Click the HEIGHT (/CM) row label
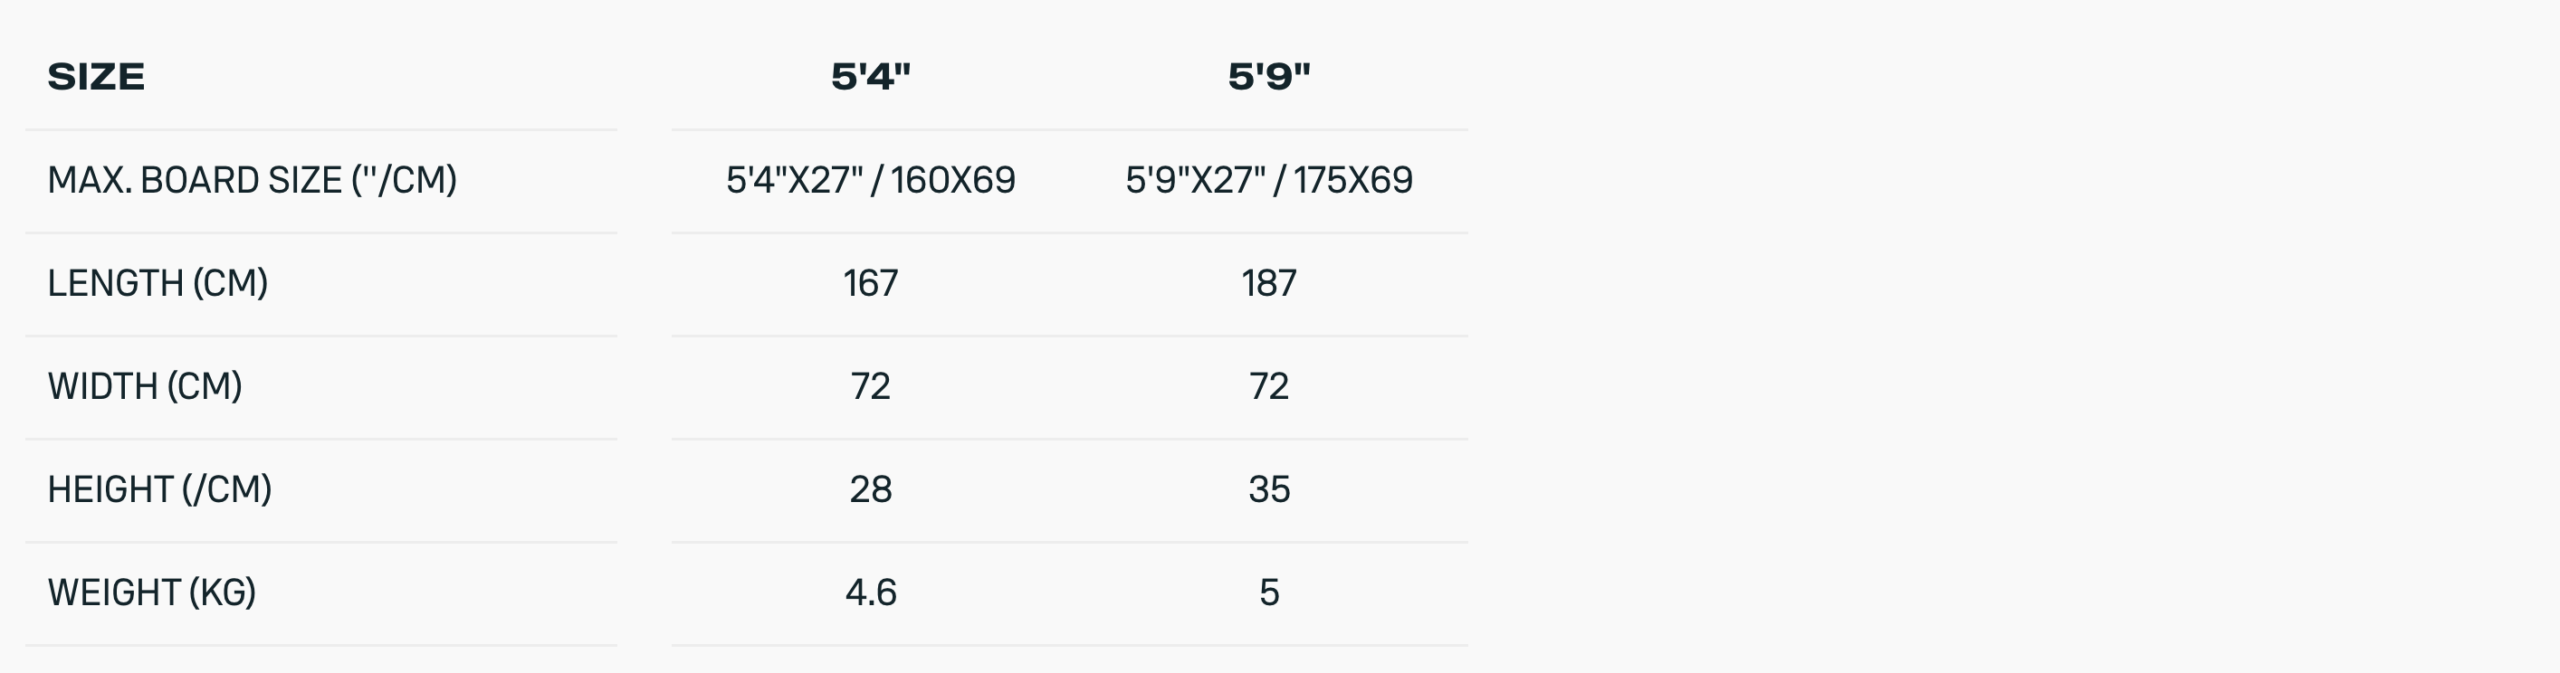 pyautogui.click(x=160, y=489)
